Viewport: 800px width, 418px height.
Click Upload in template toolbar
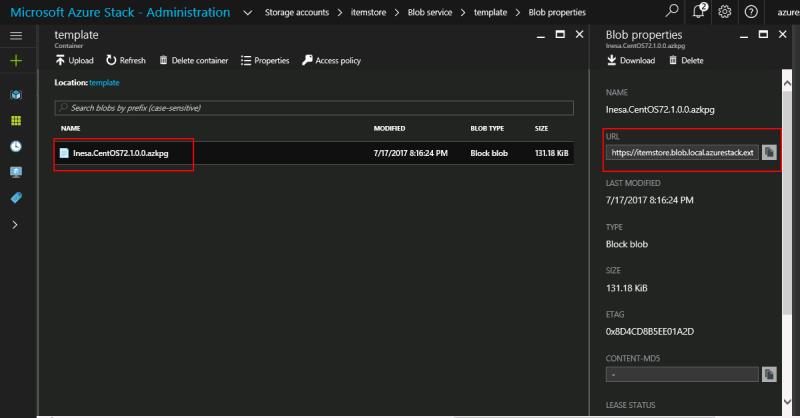click(x=74, y=60)
